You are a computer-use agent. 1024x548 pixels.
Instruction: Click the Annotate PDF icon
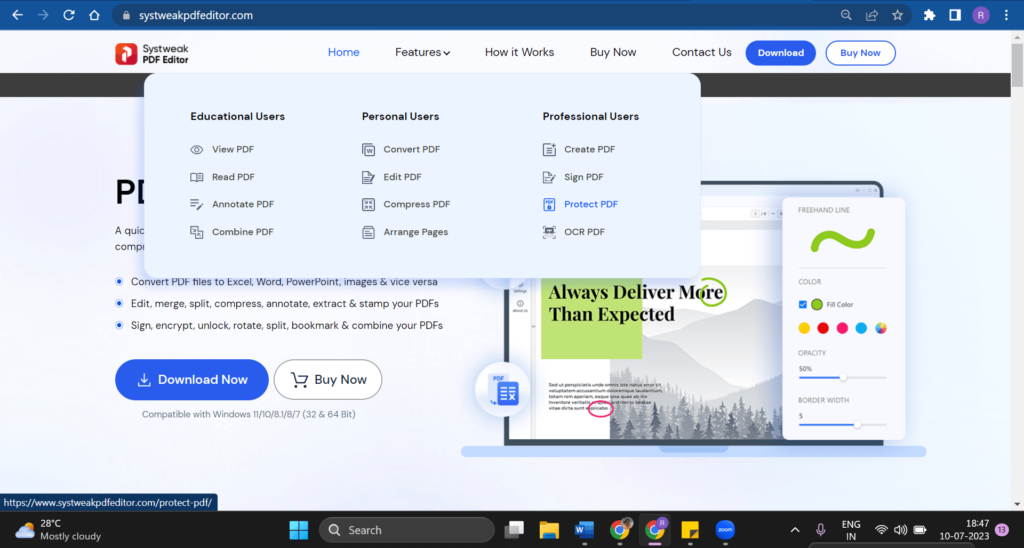pos(197,204)
